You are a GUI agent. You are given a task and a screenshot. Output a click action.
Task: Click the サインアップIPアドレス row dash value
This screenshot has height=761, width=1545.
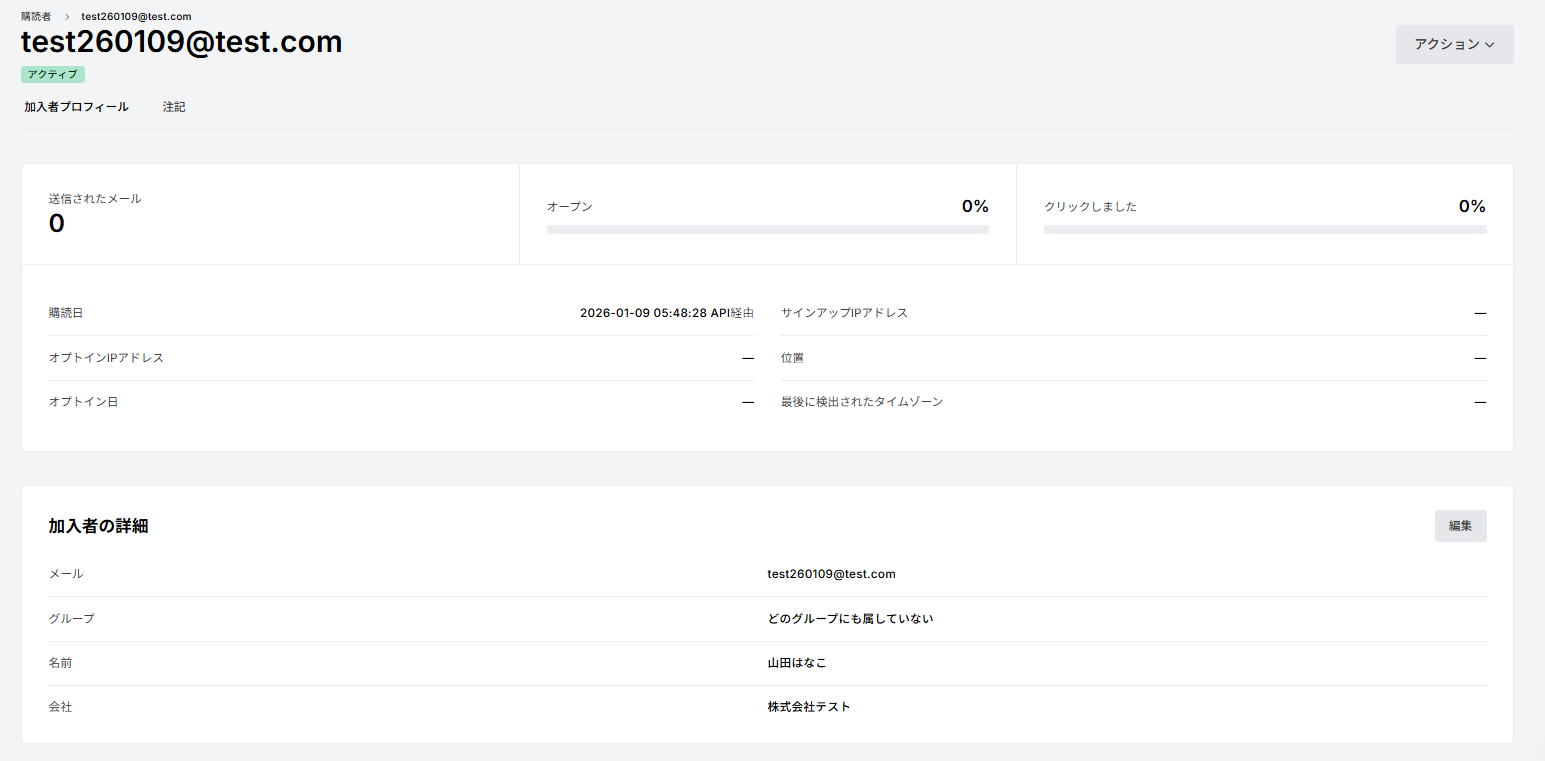pos(1479,313)
